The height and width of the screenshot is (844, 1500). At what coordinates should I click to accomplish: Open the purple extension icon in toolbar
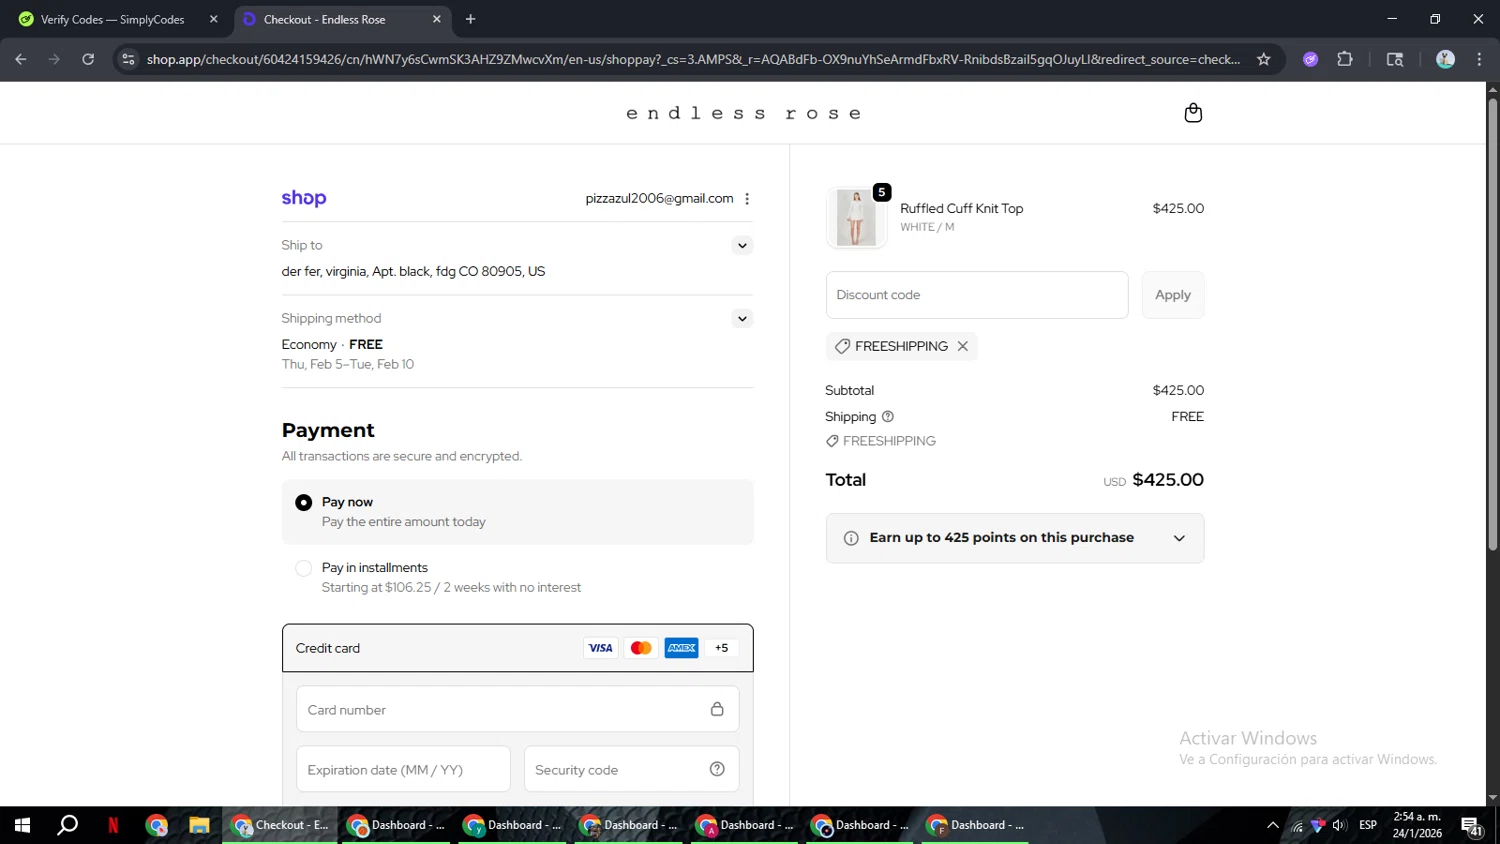tap(1310, 59)
